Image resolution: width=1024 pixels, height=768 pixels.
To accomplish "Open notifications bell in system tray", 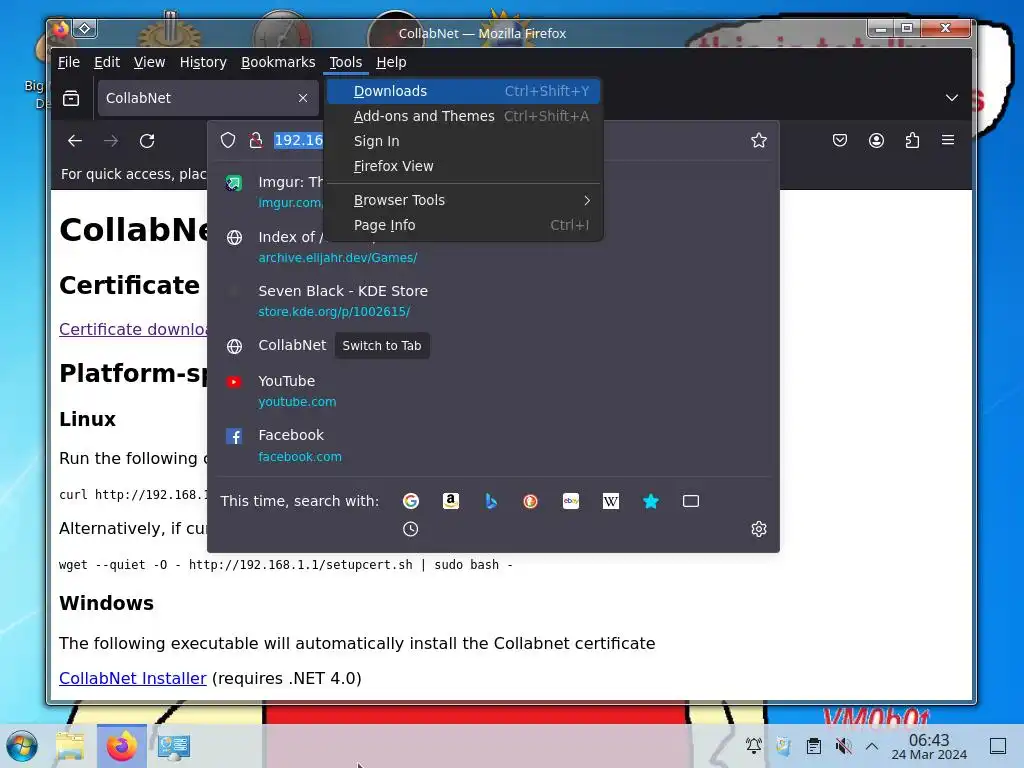I will click(754, 746).
